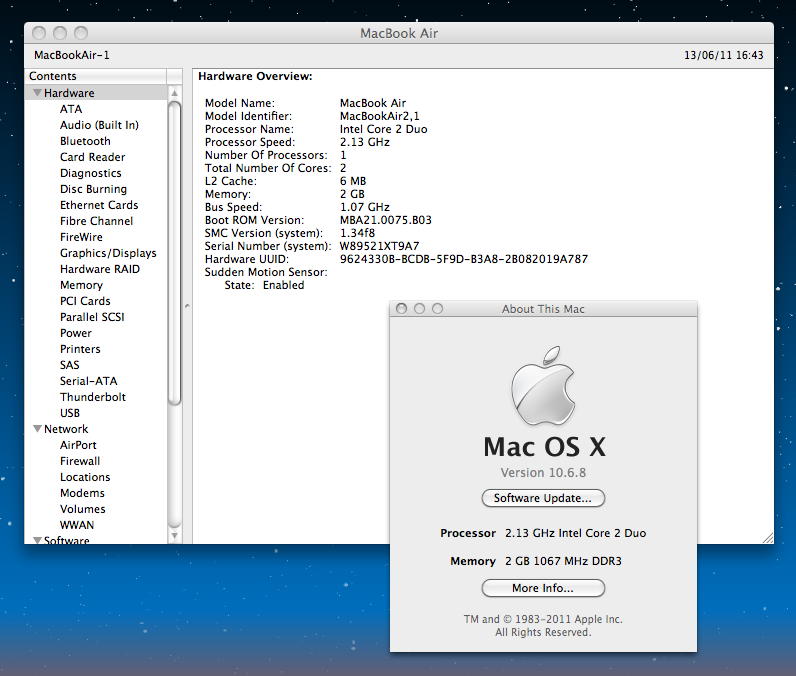Choose USB from the hardware list
This screenshot has height=676, width=796.
tap(70, 413)
